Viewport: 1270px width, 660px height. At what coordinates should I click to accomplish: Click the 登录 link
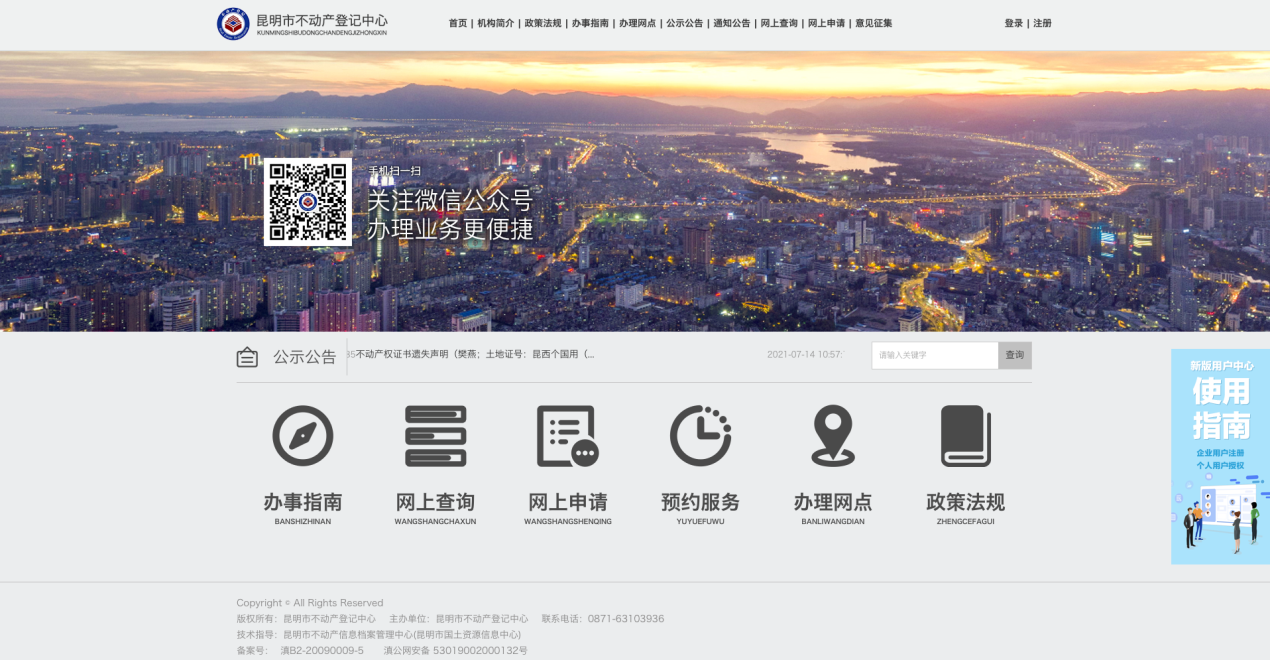[x=1013, y=23]
